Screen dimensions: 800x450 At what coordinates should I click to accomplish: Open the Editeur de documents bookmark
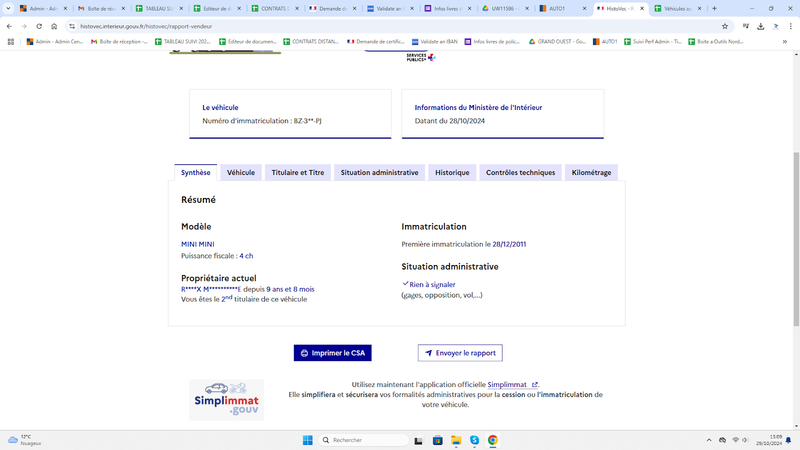pyautogui.click(x=247, y=42)
